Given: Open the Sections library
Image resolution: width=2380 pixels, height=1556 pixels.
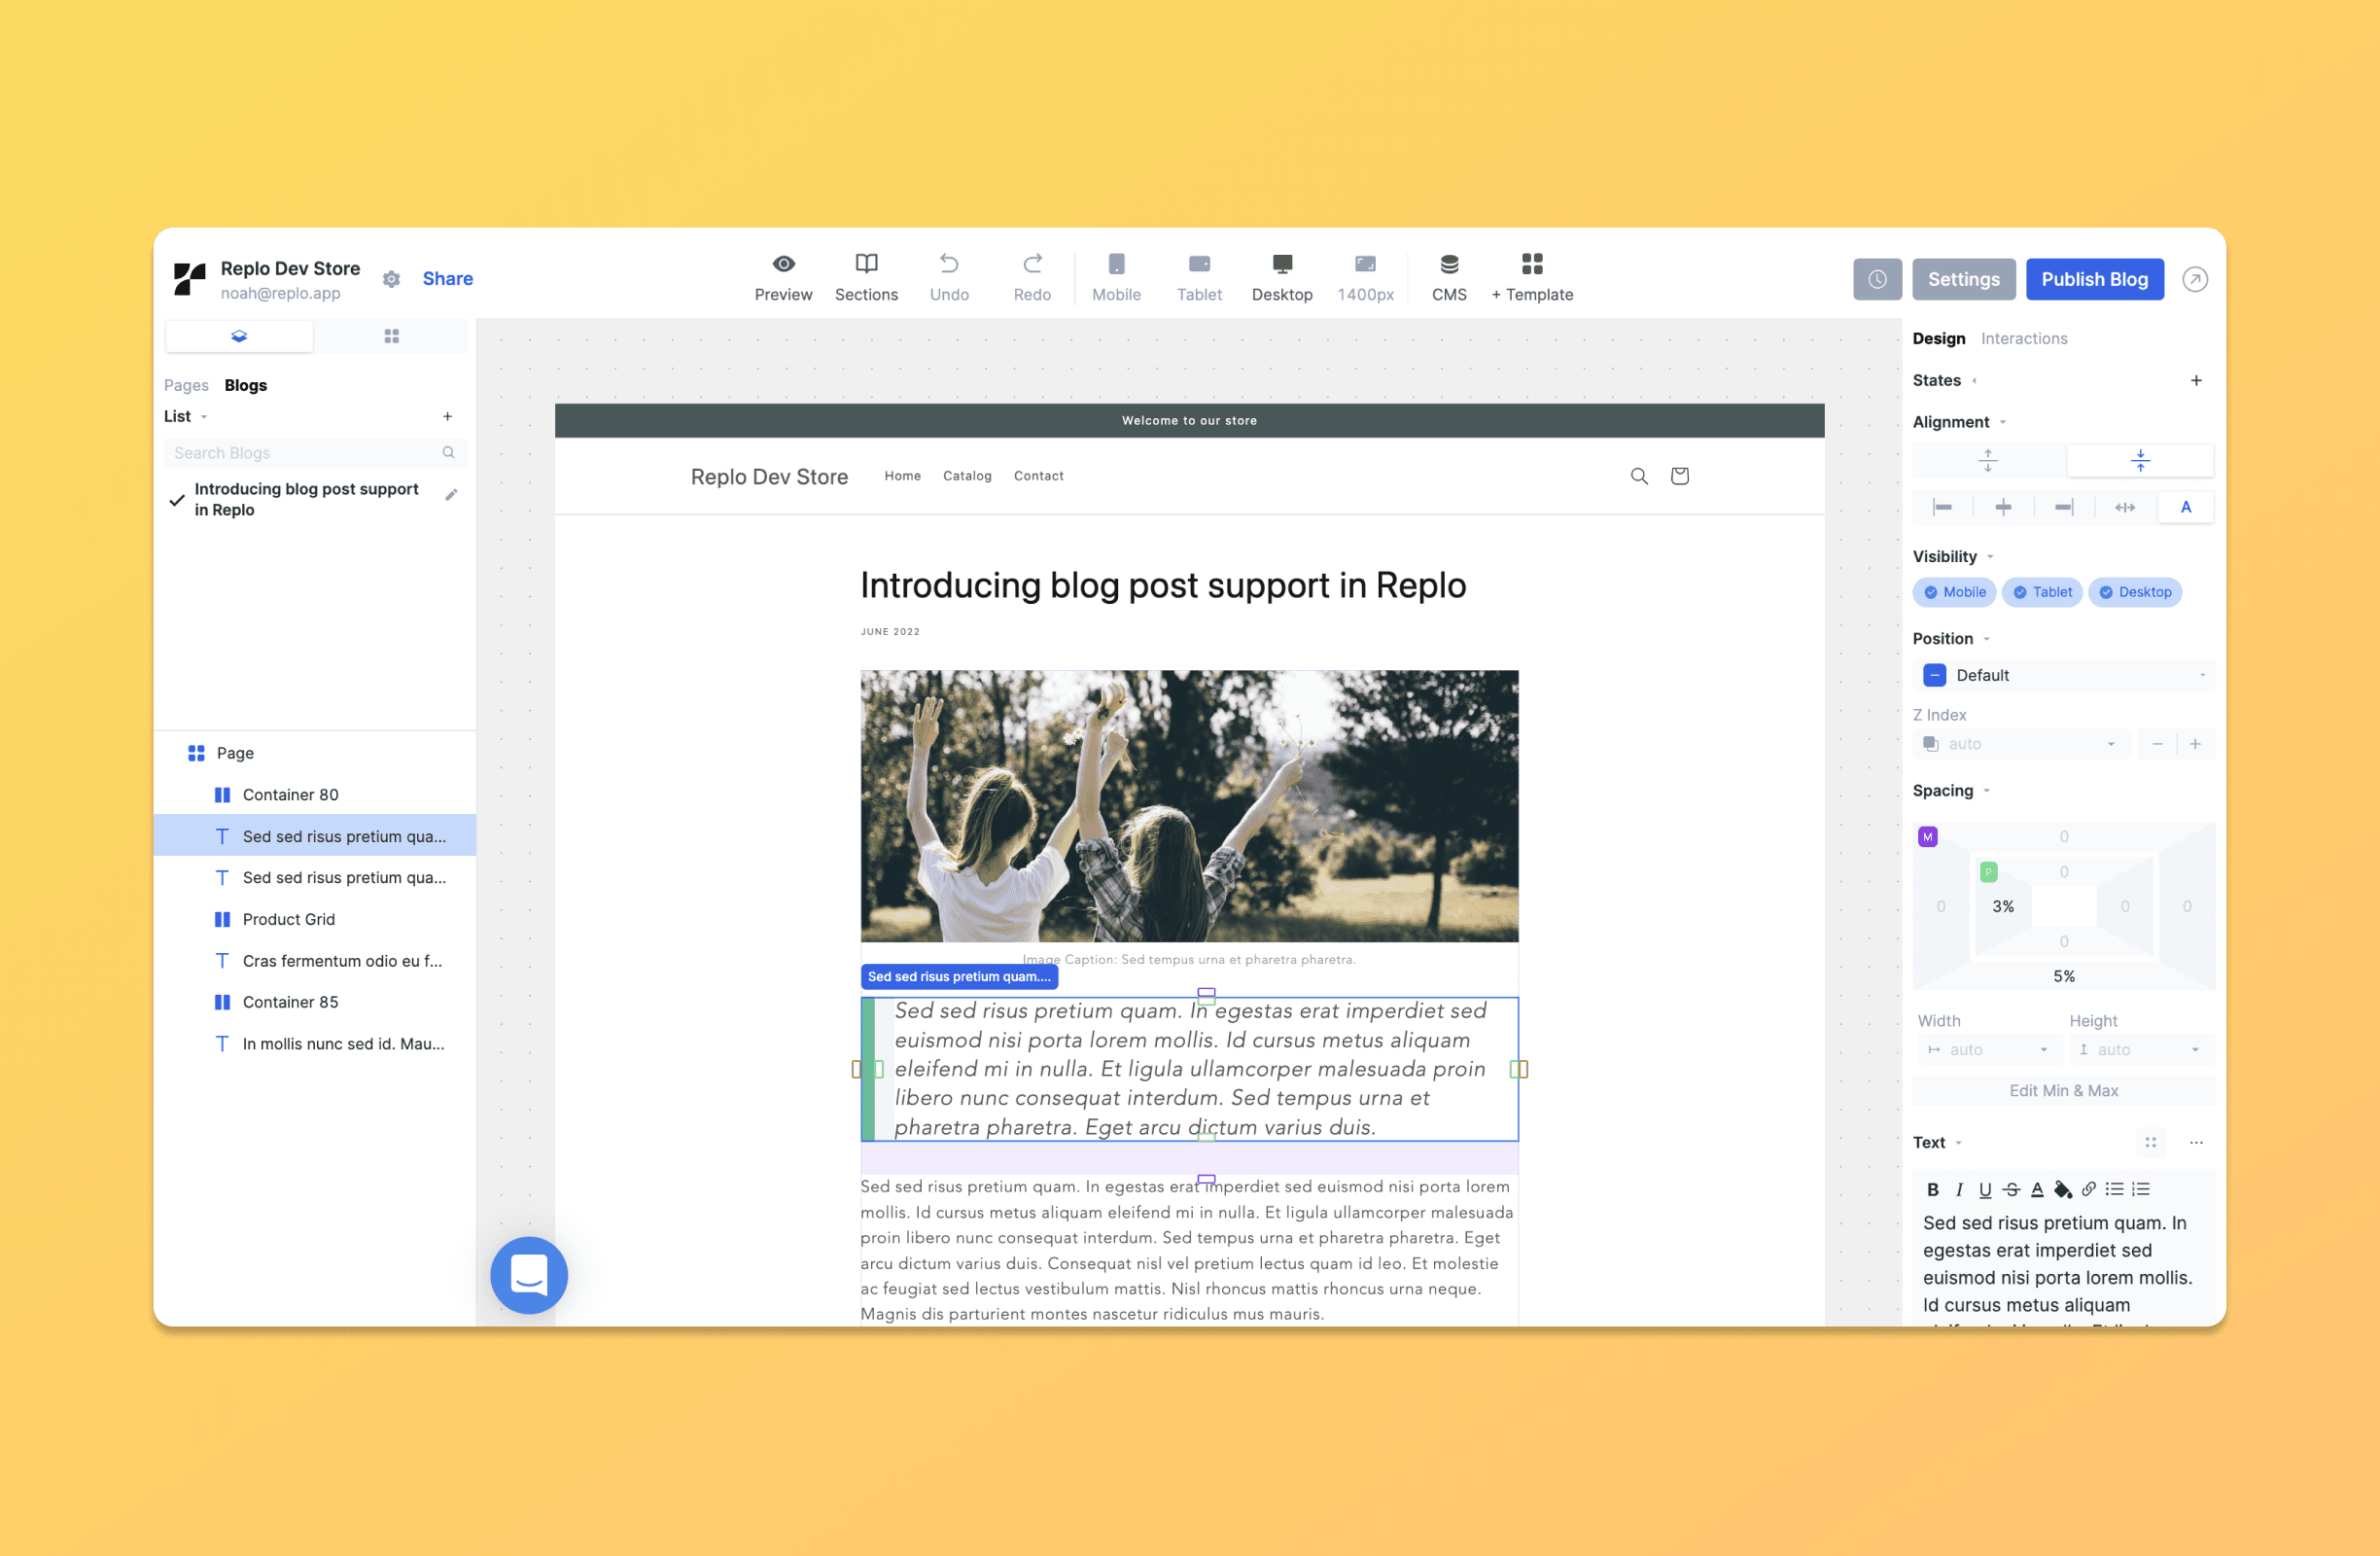Looking at the screenshot, I should click(866, 278).
